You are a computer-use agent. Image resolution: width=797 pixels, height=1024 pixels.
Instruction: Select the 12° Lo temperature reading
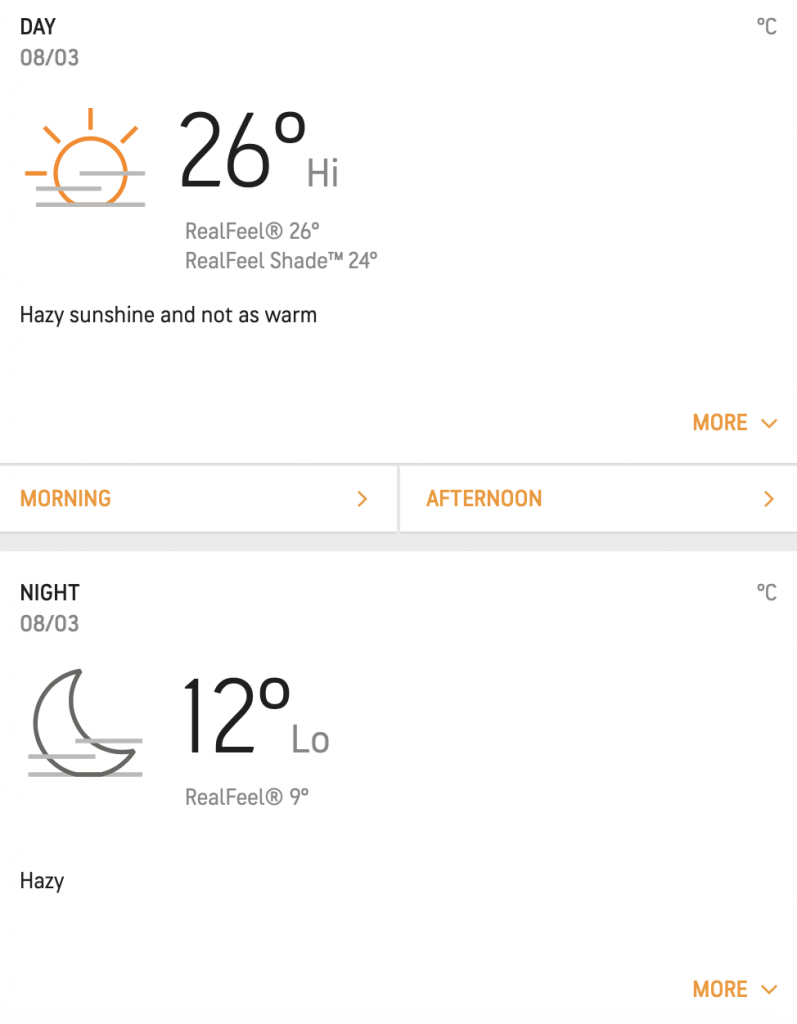pyautogui.click(x=255, y=716)
